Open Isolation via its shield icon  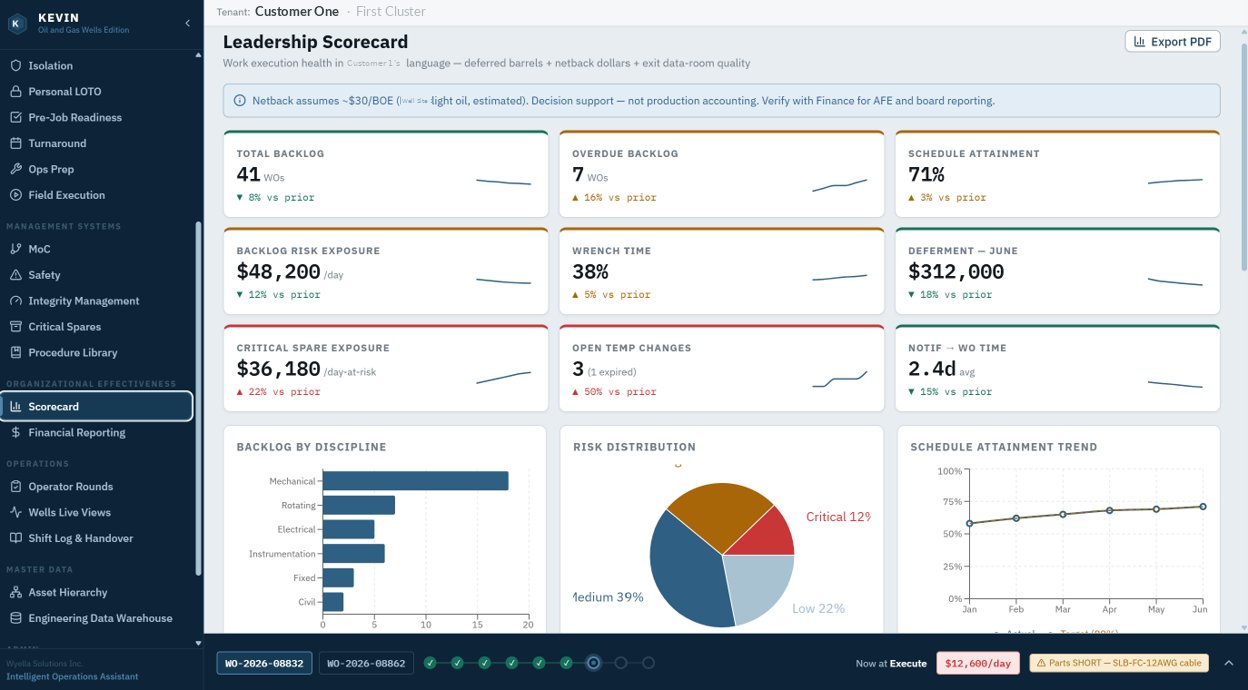[x=15, y=66]
